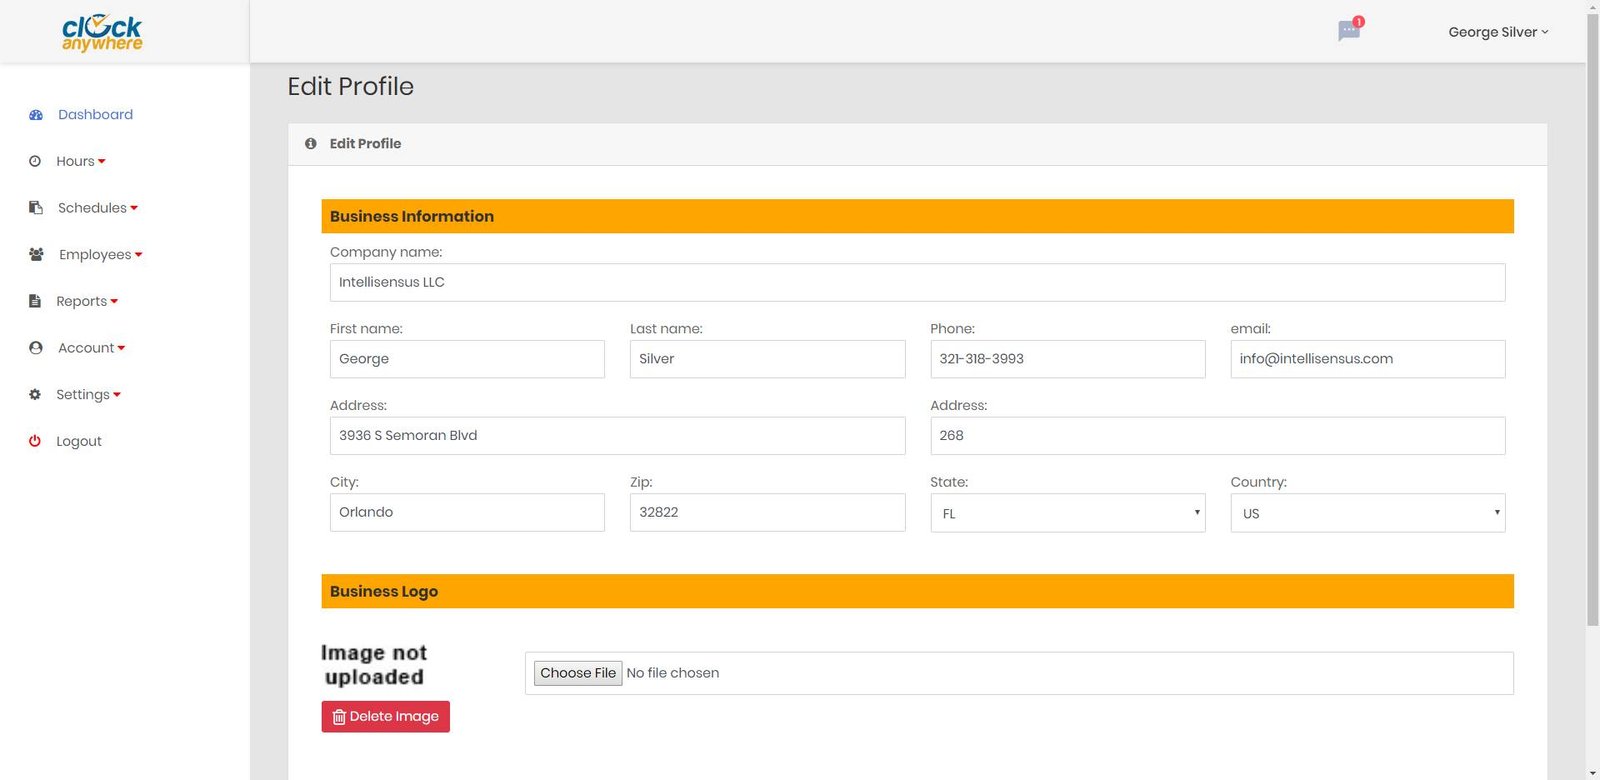Open the State dropdown
Screen dimensions: 1600x780
click(x=1067, y=513)
